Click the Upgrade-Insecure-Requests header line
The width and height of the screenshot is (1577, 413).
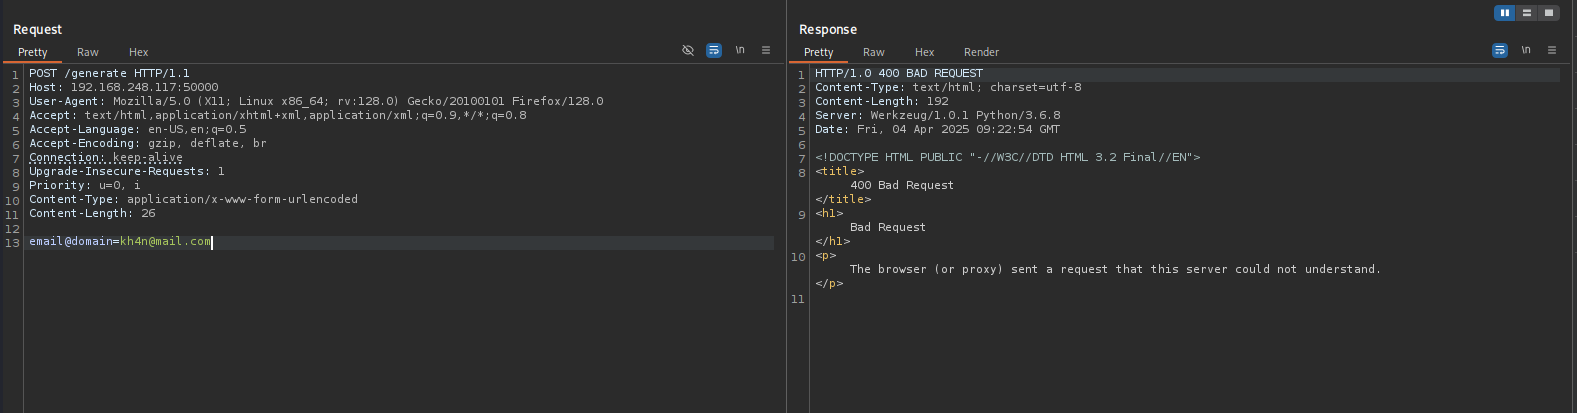[x=127, y=171]
